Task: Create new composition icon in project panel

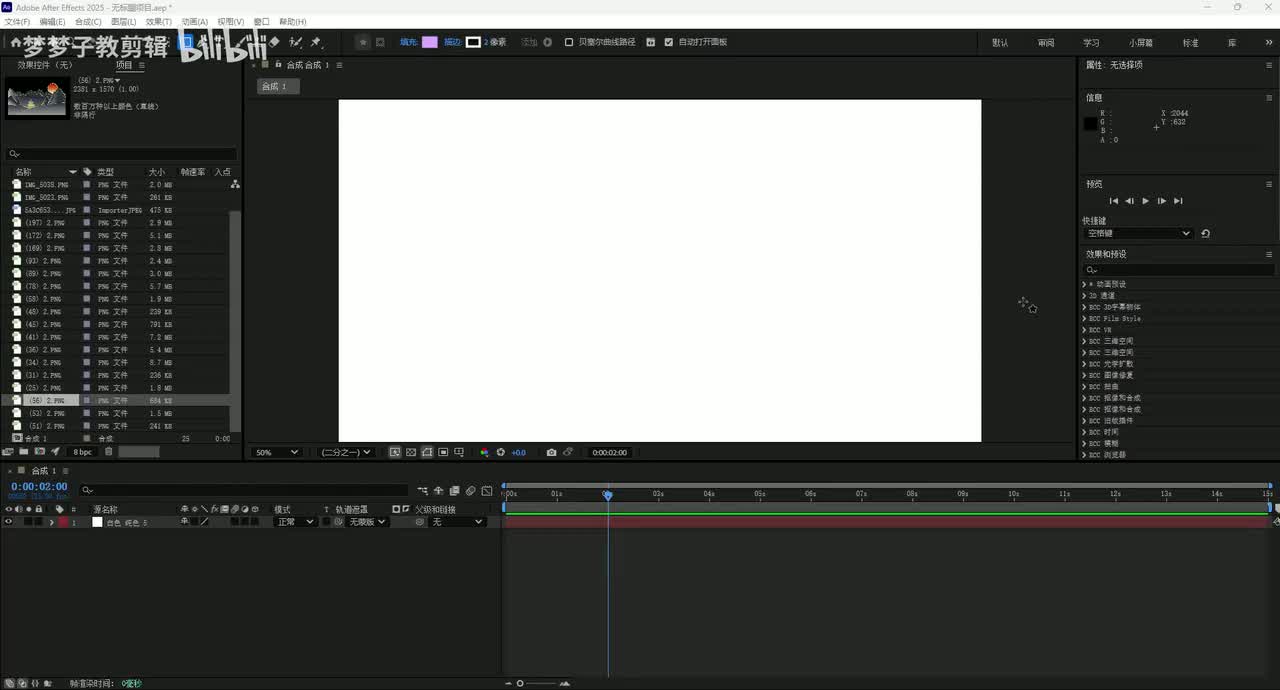Action: coord(40,452)
